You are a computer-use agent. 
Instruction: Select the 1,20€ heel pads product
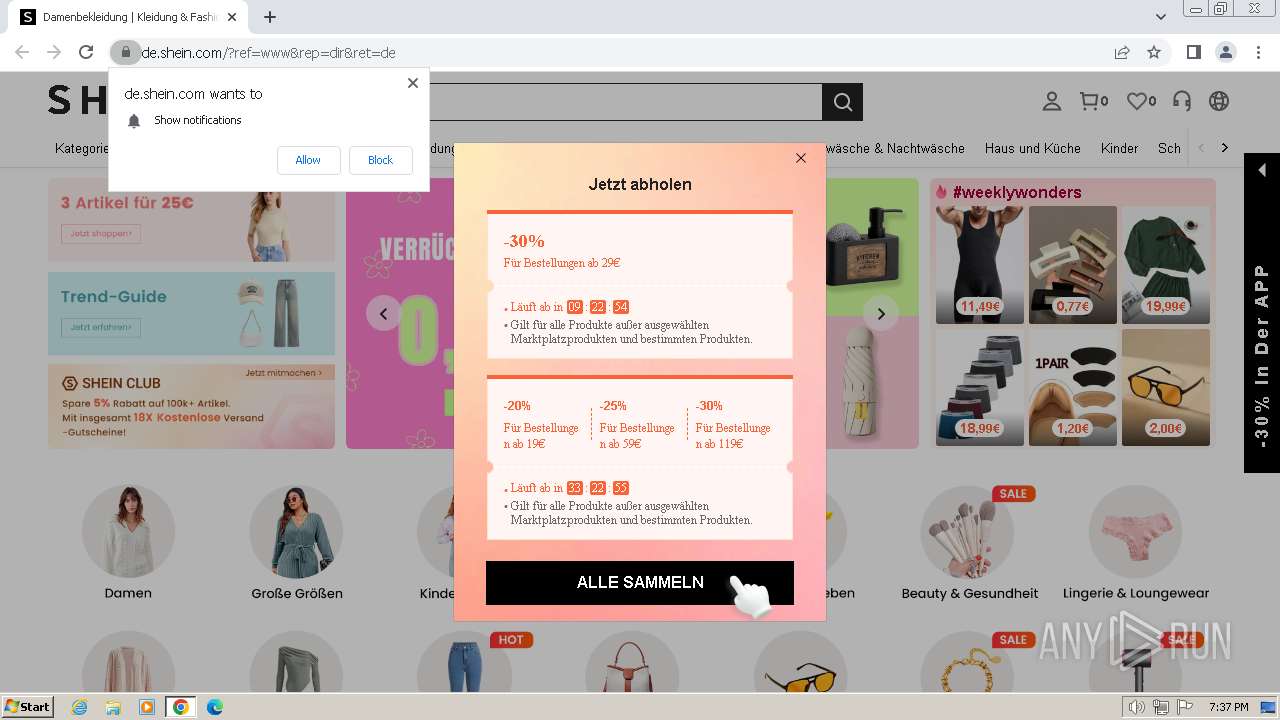1072,387
